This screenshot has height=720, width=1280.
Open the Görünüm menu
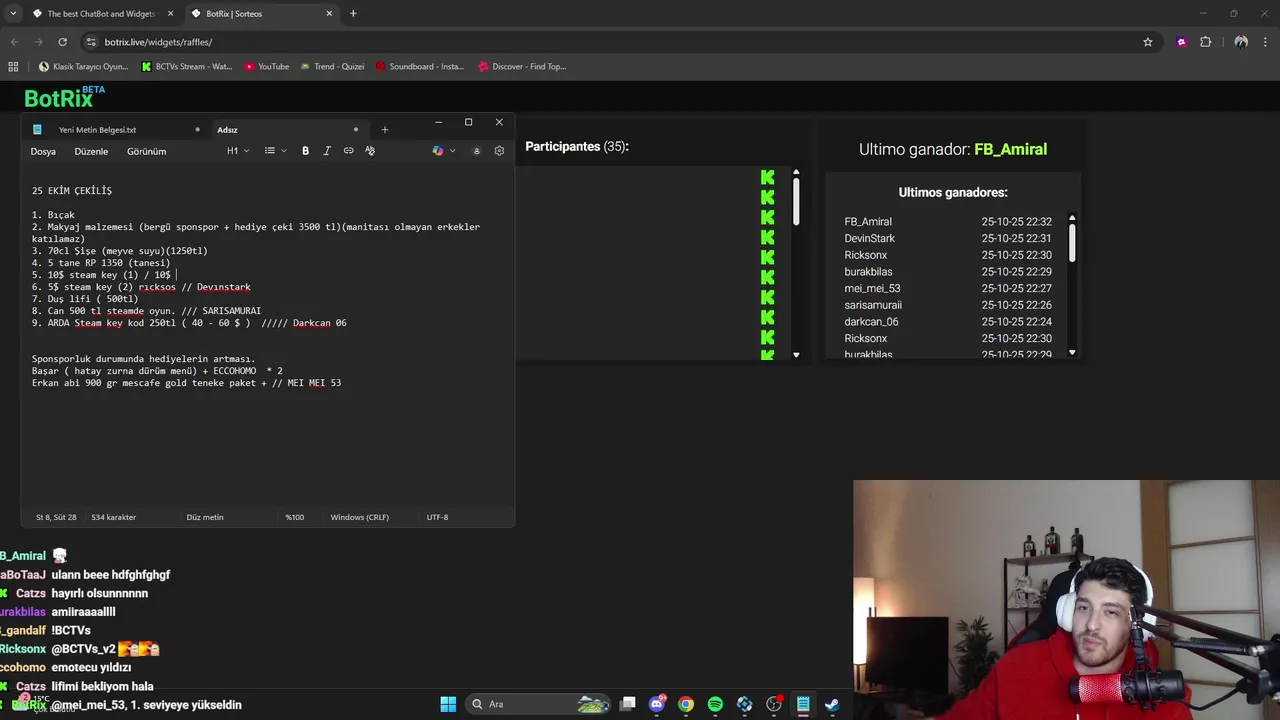(x=146, y=151)
